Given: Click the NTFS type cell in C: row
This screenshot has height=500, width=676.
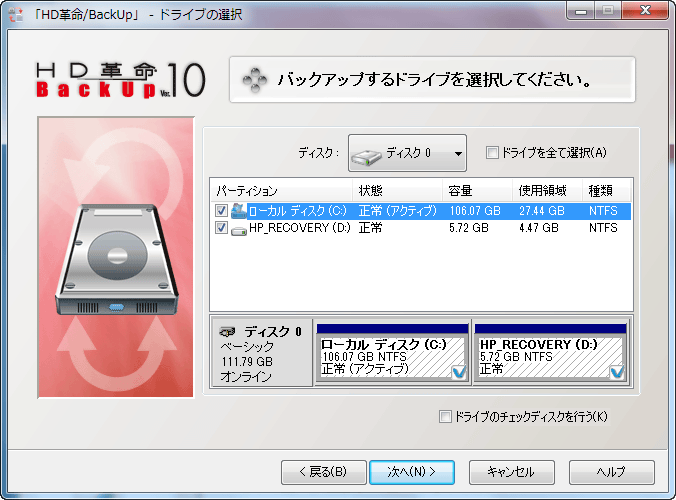Looking at the screenshot, I should tap(603, 211).
